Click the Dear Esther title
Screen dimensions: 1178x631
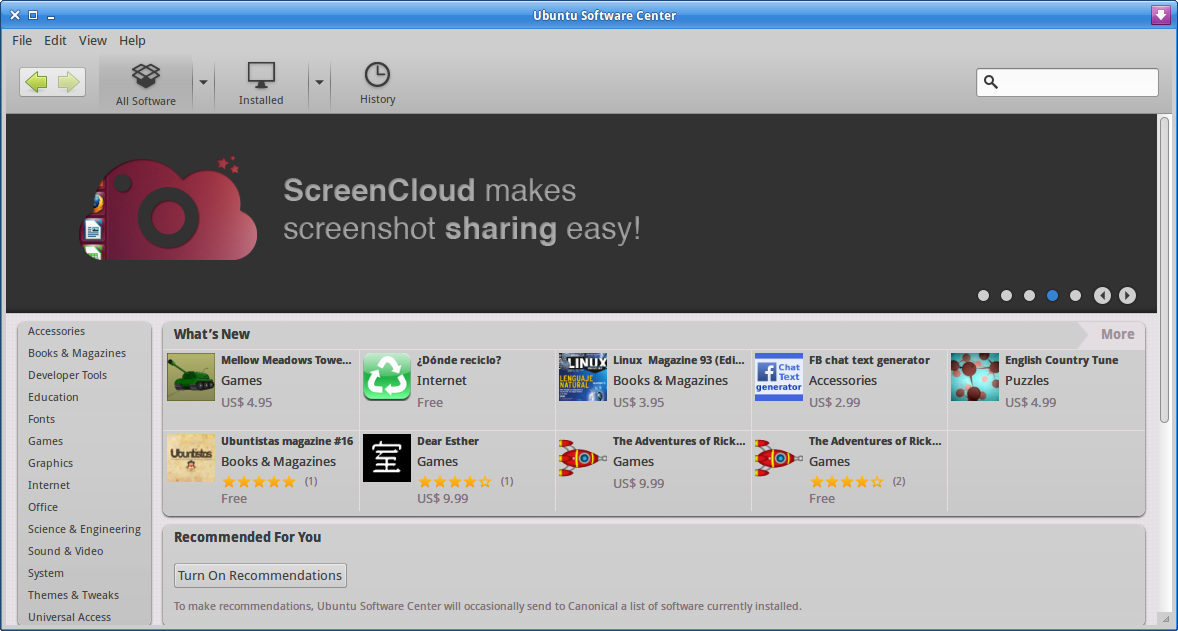click(x=448, y=442)
